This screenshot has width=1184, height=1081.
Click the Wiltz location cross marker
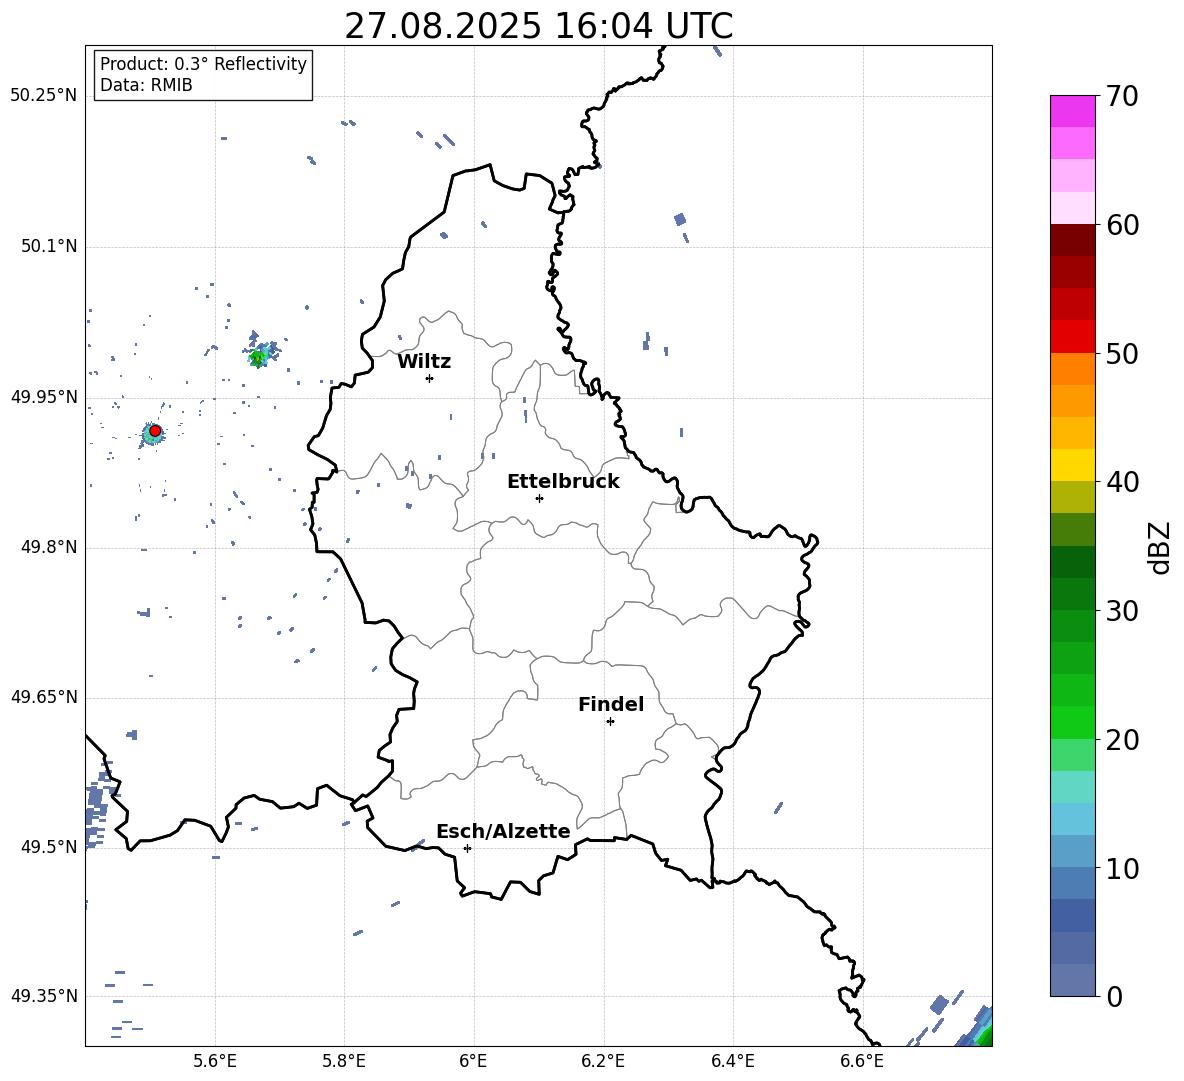429,378
